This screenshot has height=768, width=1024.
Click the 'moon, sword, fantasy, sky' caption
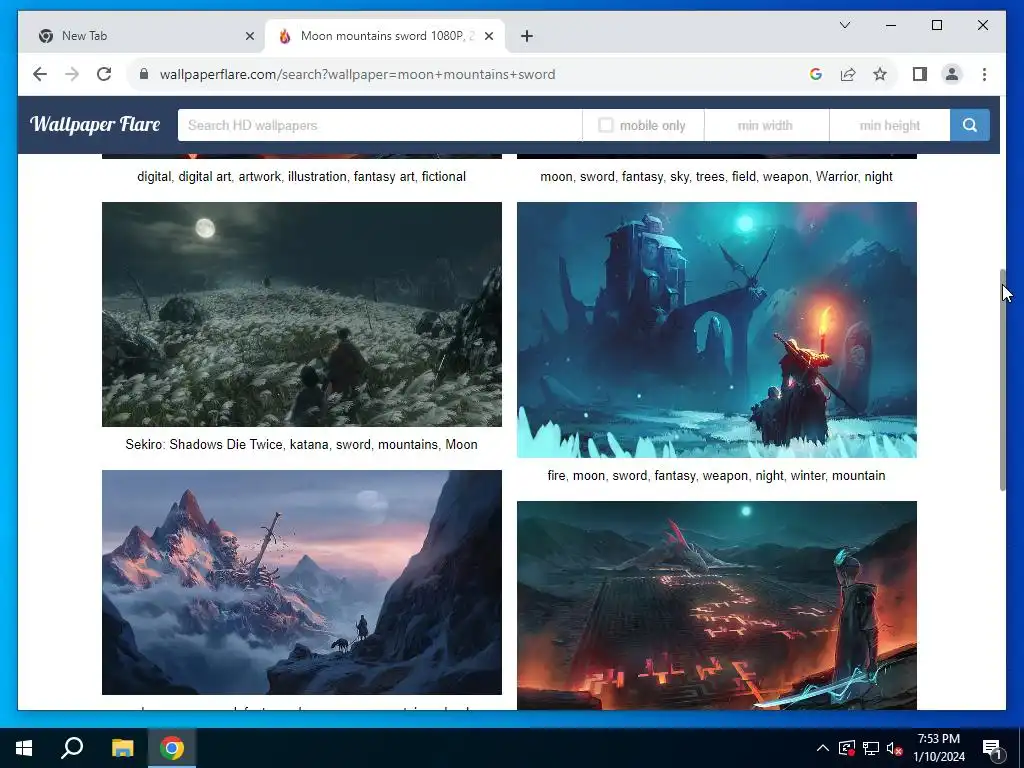click(x=716, y=177)
